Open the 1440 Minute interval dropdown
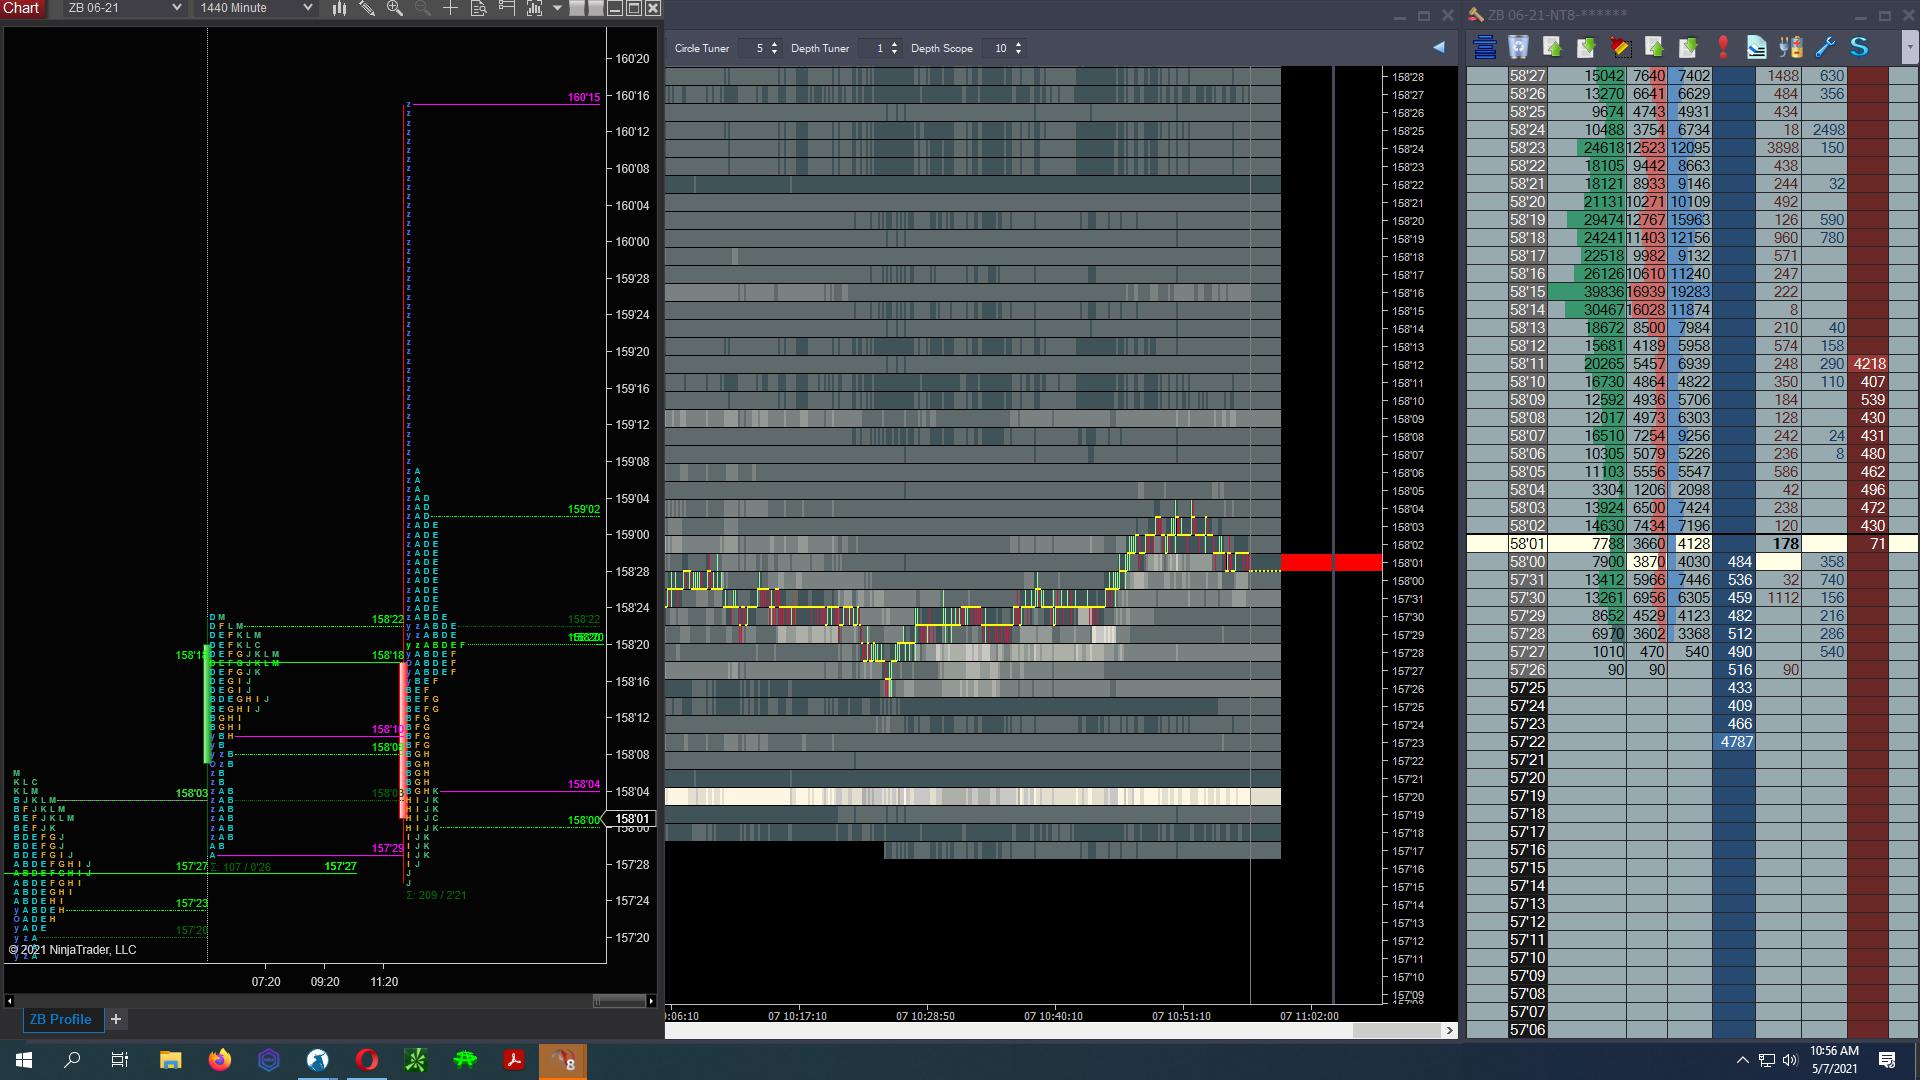The height and width of the screenshot is (1080, 1920). 255,8
